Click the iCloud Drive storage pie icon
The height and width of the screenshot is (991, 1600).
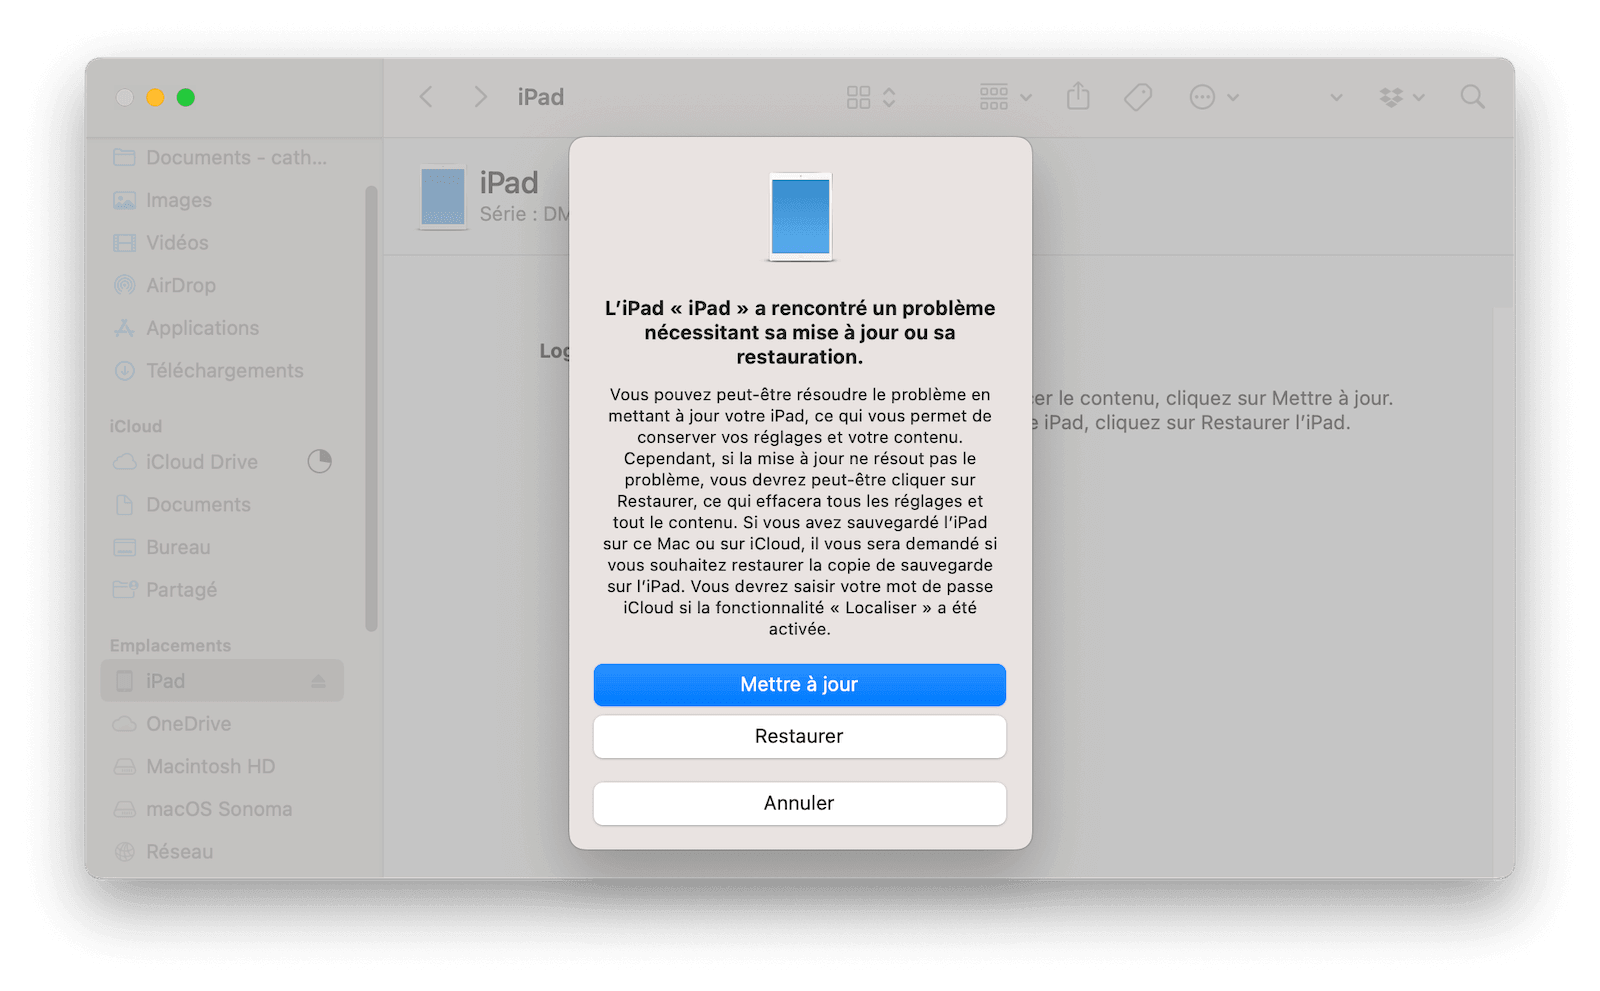click(x=319, y=461)
